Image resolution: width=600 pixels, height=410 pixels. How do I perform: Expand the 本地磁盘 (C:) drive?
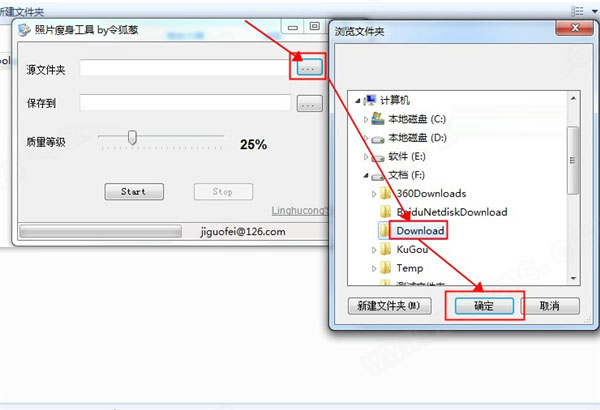click(x=365, y=119)
